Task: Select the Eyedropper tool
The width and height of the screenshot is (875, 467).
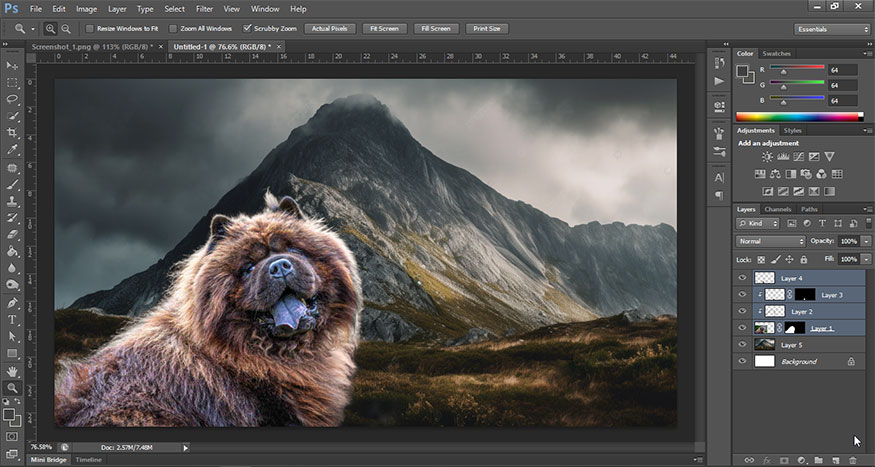Action: click(x=12, y=150)
